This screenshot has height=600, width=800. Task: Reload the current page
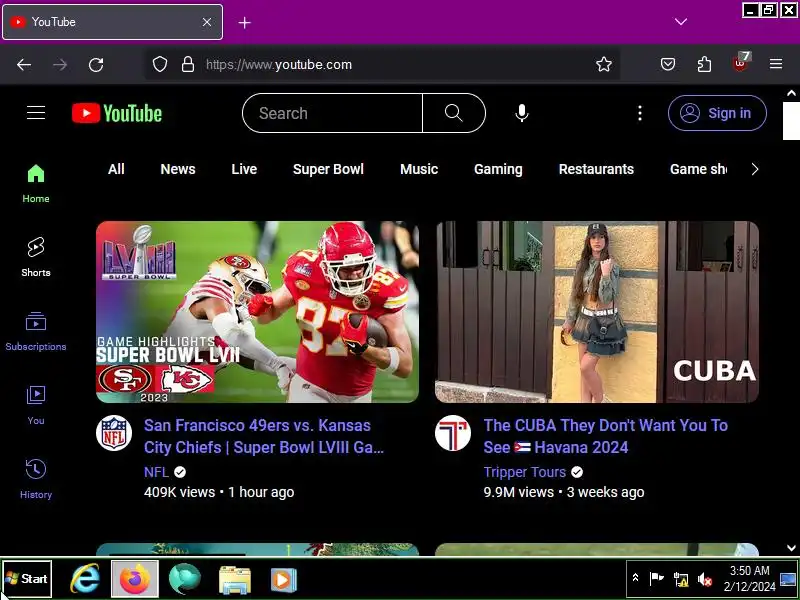pos(96,64)
